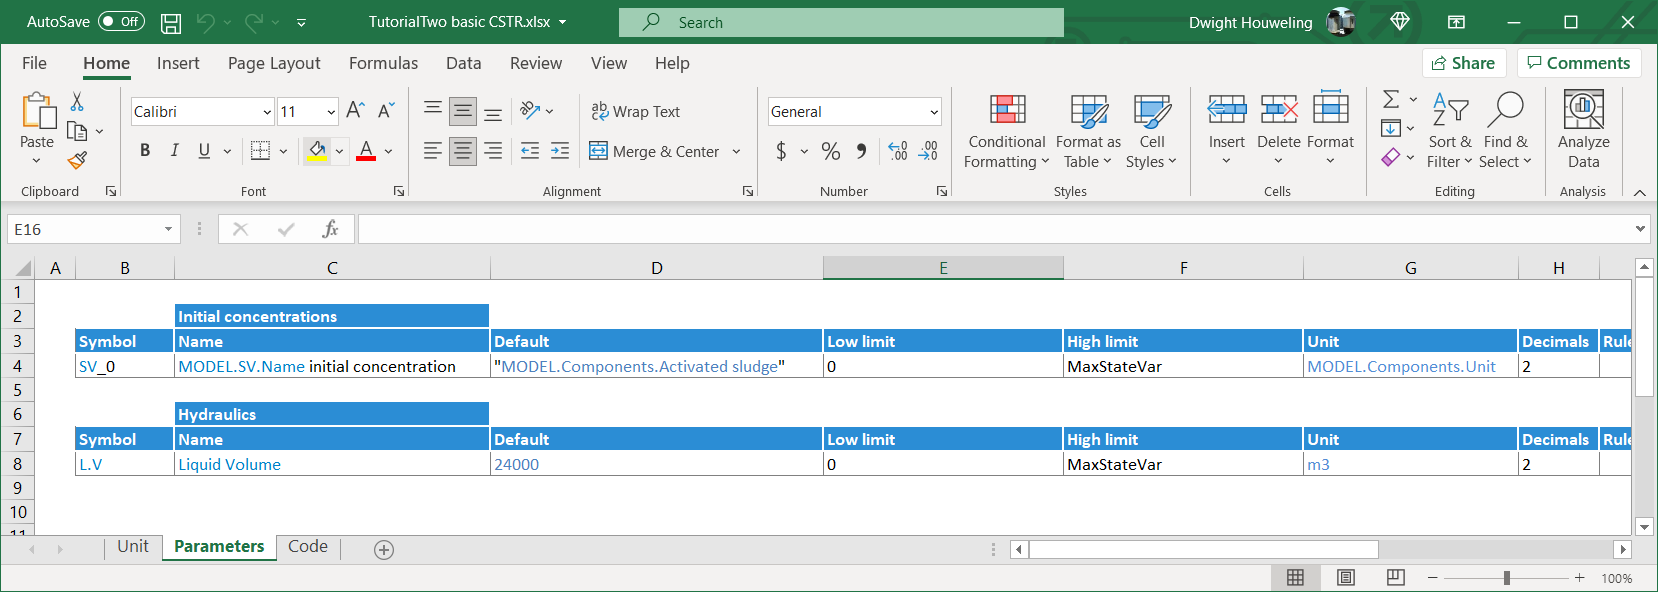Click the Format Painter icon
Image resolution: width=1658 pixels, height=592 pixels.
click(x=77, y=160)
